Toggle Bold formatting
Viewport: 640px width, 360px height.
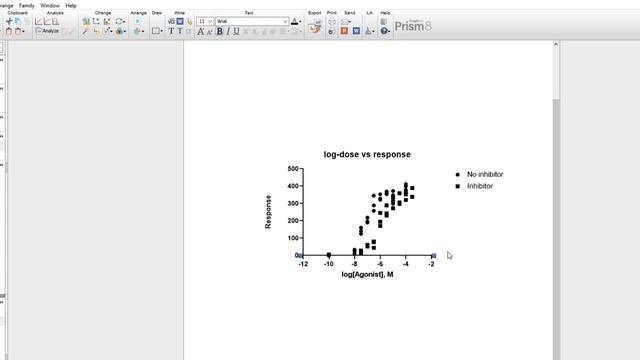coord(219,31)
